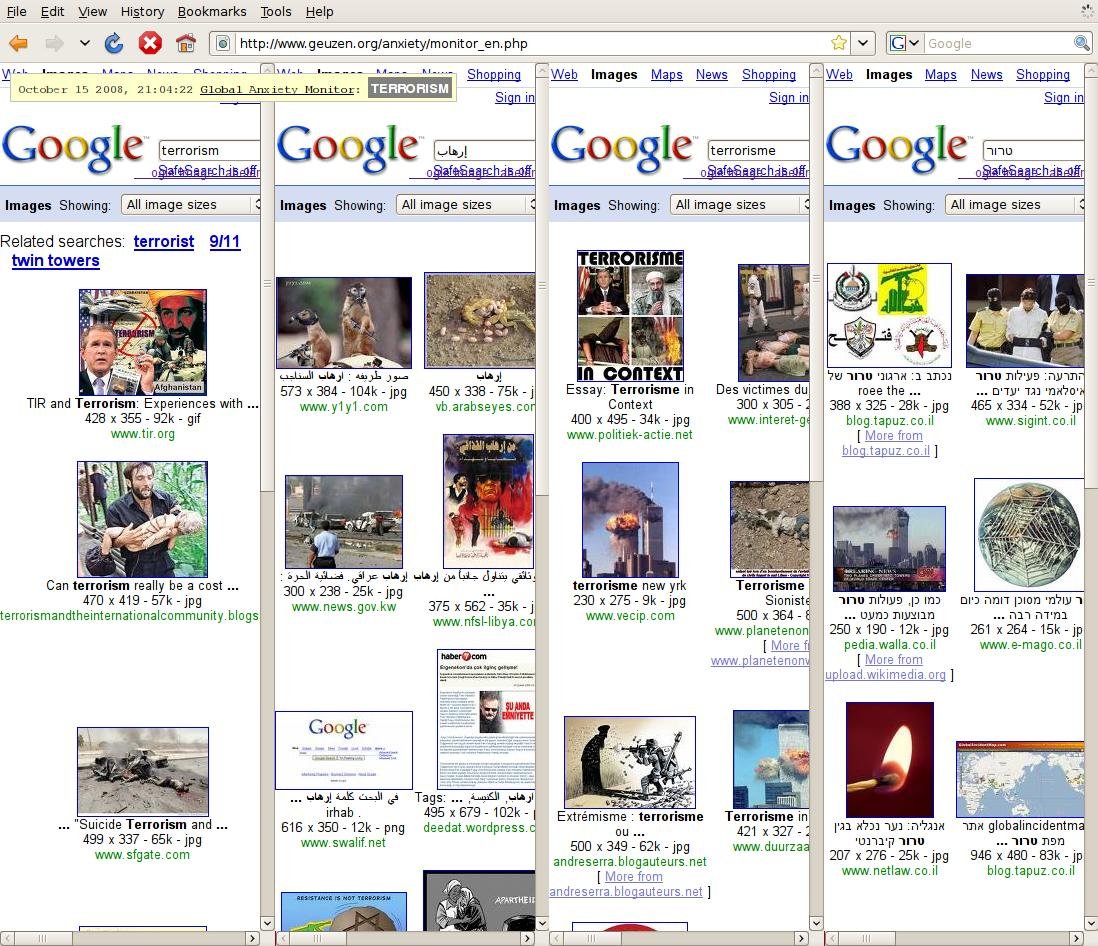
Task: Stop loading with the red X button
Action: click(149, 43)
